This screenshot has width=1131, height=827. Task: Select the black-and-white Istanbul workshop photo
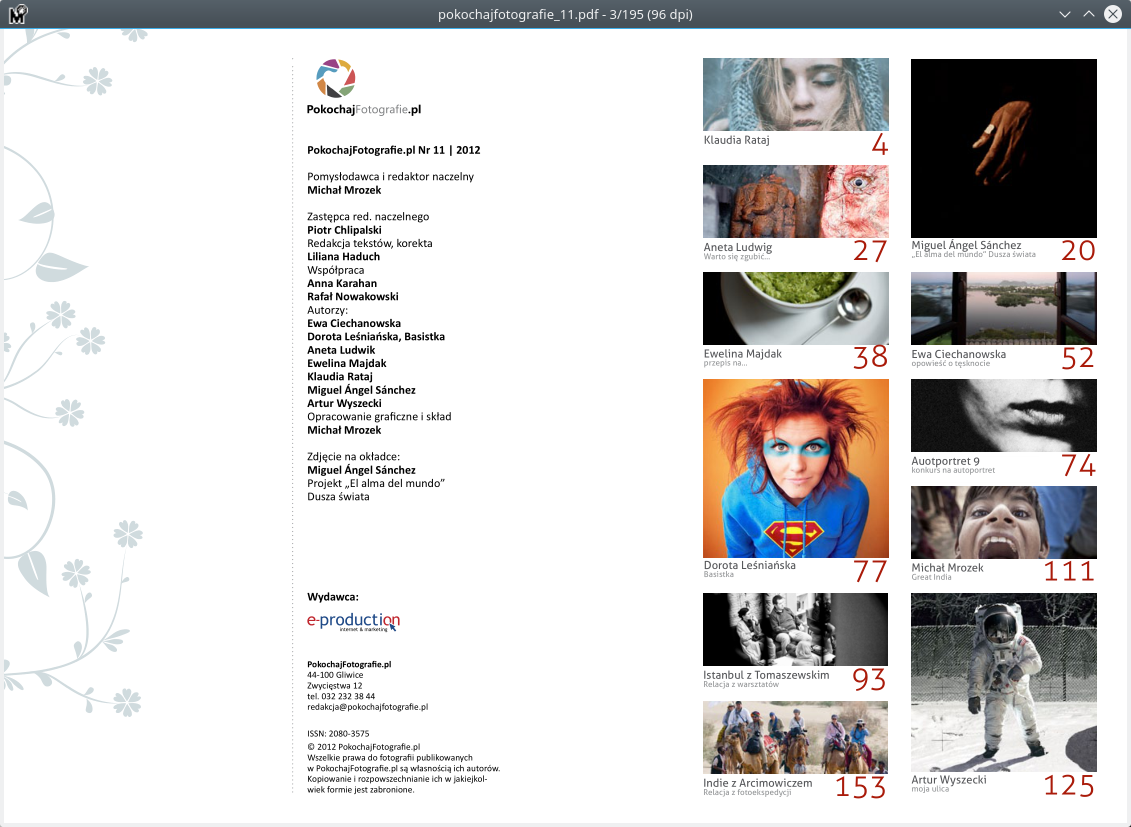(796, 629)
